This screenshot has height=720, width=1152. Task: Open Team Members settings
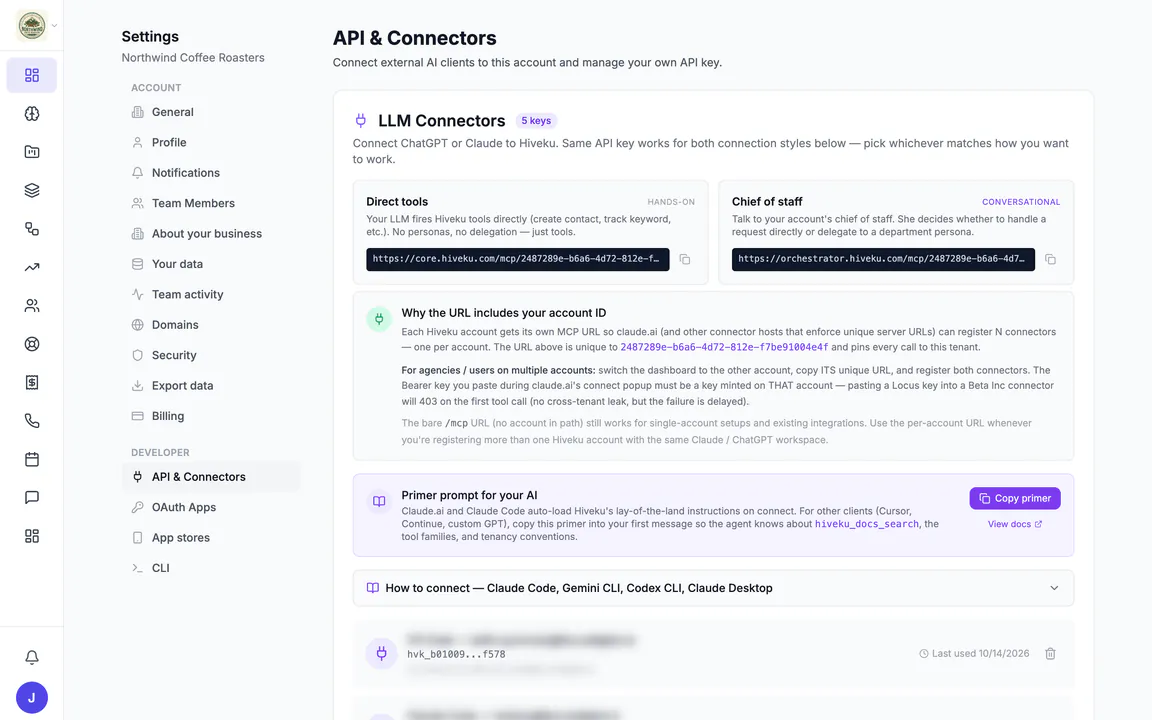[212, 203]
